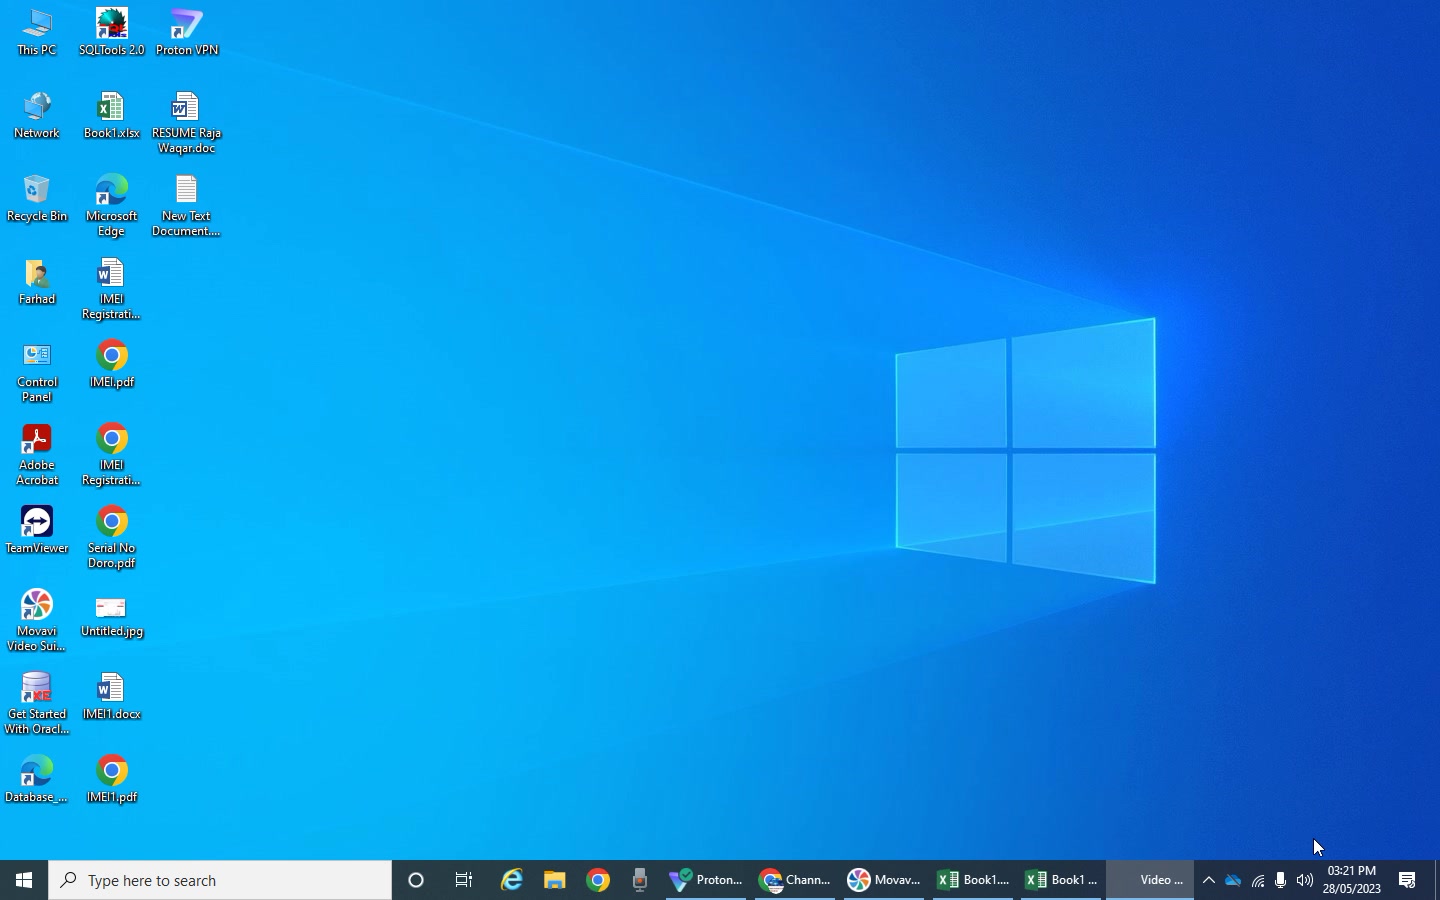The image size is (1440, 900).
Task: Select Adobe Acrobat desktop icon
Action: click(37, 456)
